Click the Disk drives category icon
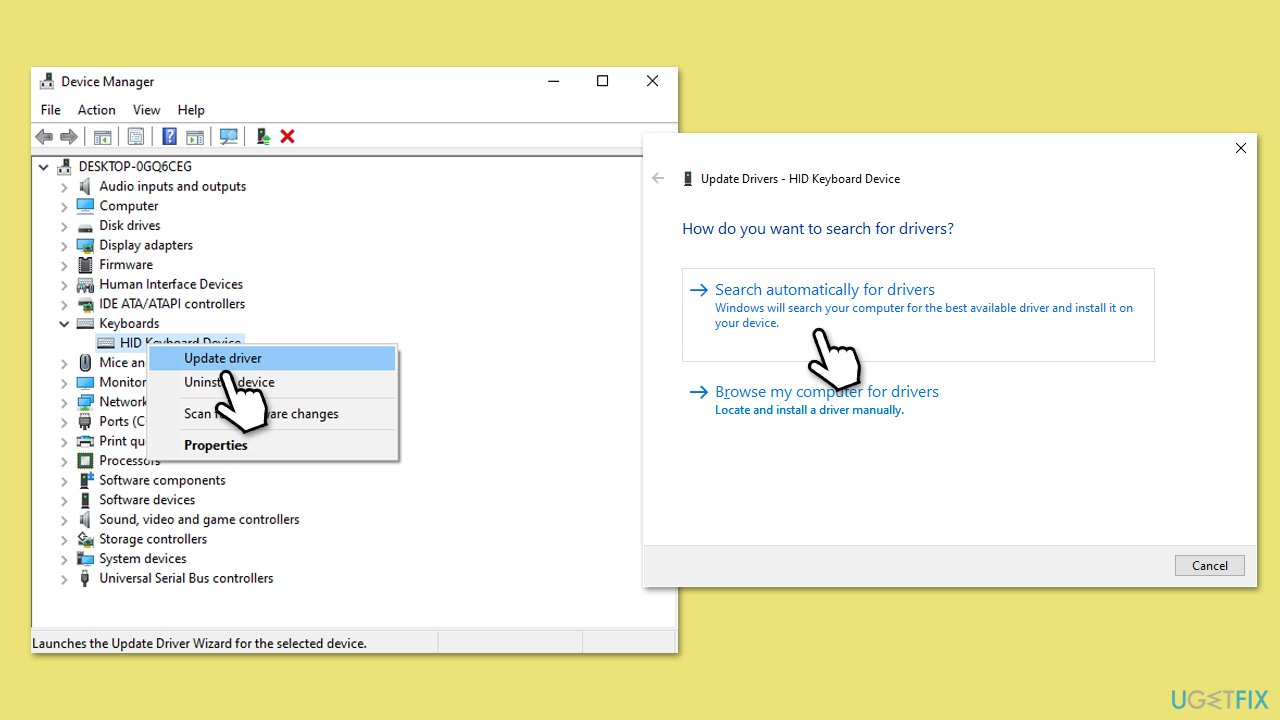The height and width of the screenshot is (720, 1280). click(x=86, y=226)
